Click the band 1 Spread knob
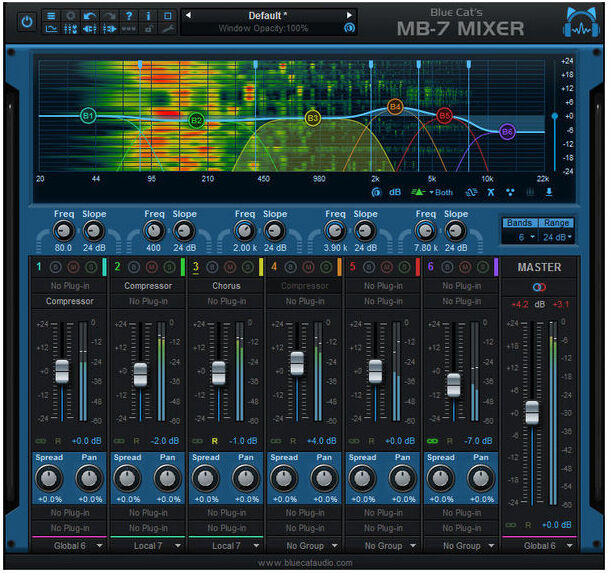The image size is (611, 573). 49,479
